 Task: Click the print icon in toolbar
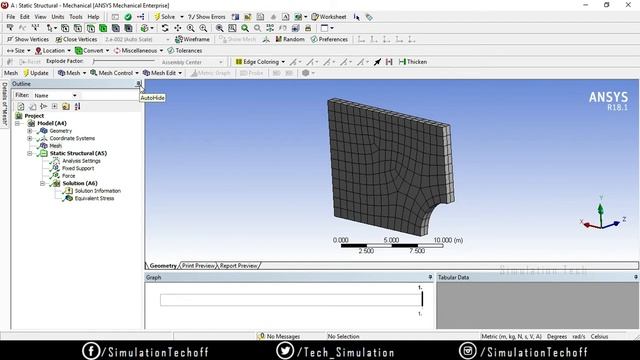click(x=308, y=28)
